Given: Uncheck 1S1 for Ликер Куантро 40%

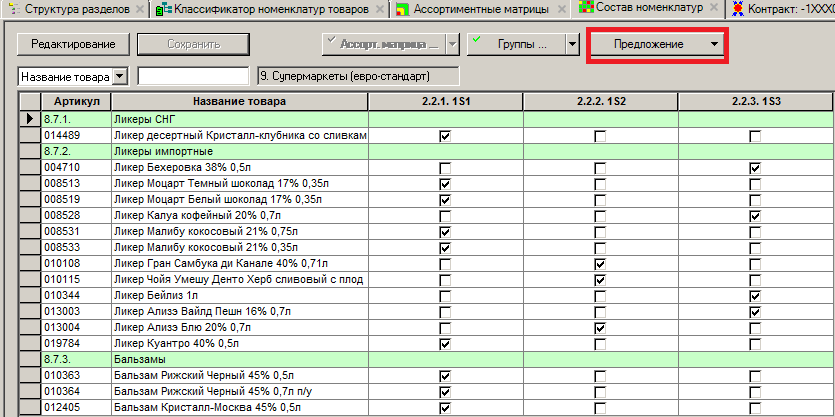Looking at the screenshot, I should [445, 344].
